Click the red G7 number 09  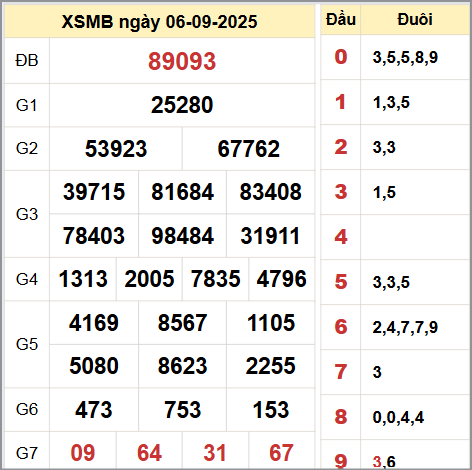[x=83, y=453]
